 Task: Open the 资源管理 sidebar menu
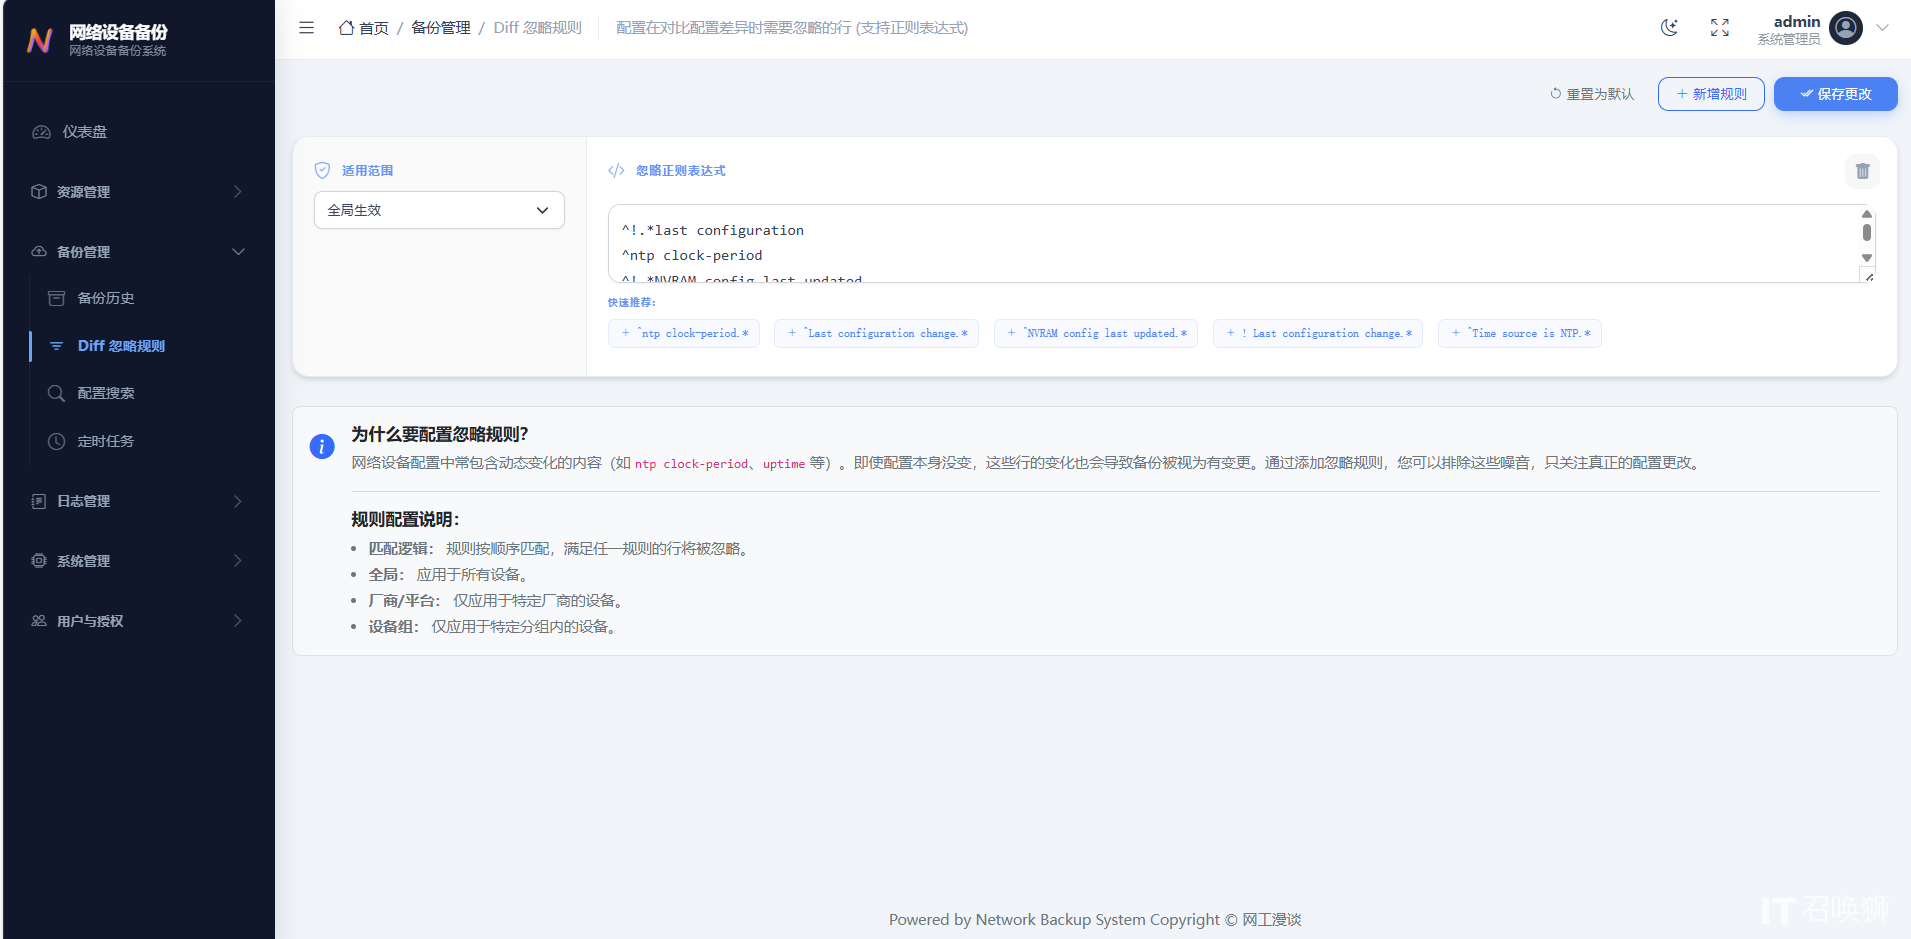[x=139, y=192]
